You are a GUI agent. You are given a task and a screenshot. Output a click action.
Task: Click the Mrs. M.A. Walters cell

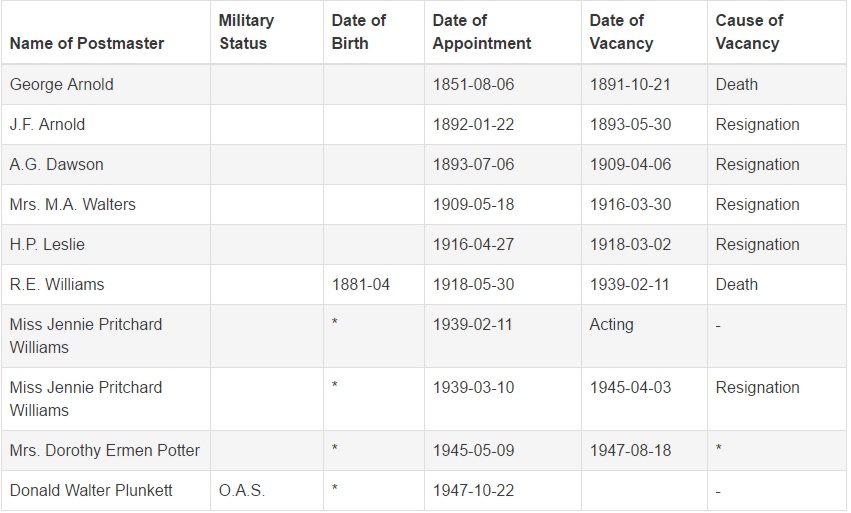(x=72, y=204)
